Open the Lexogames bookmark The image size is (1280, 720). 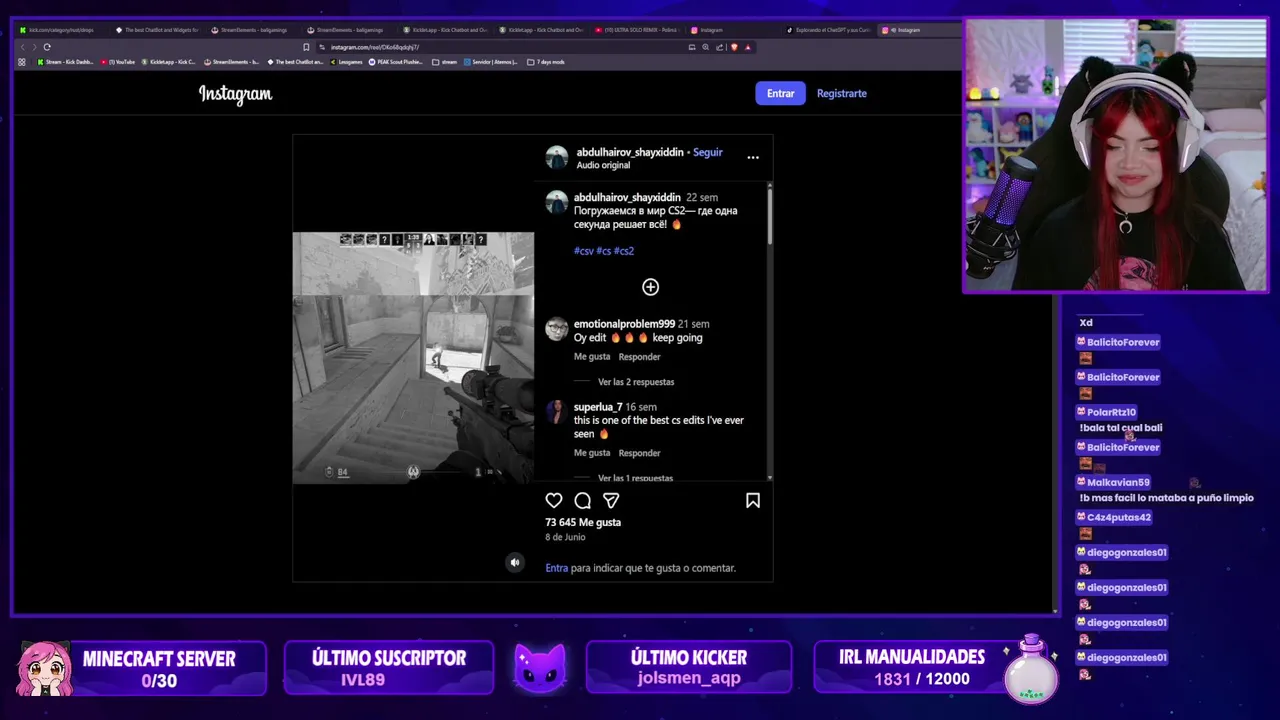point(346,62)
